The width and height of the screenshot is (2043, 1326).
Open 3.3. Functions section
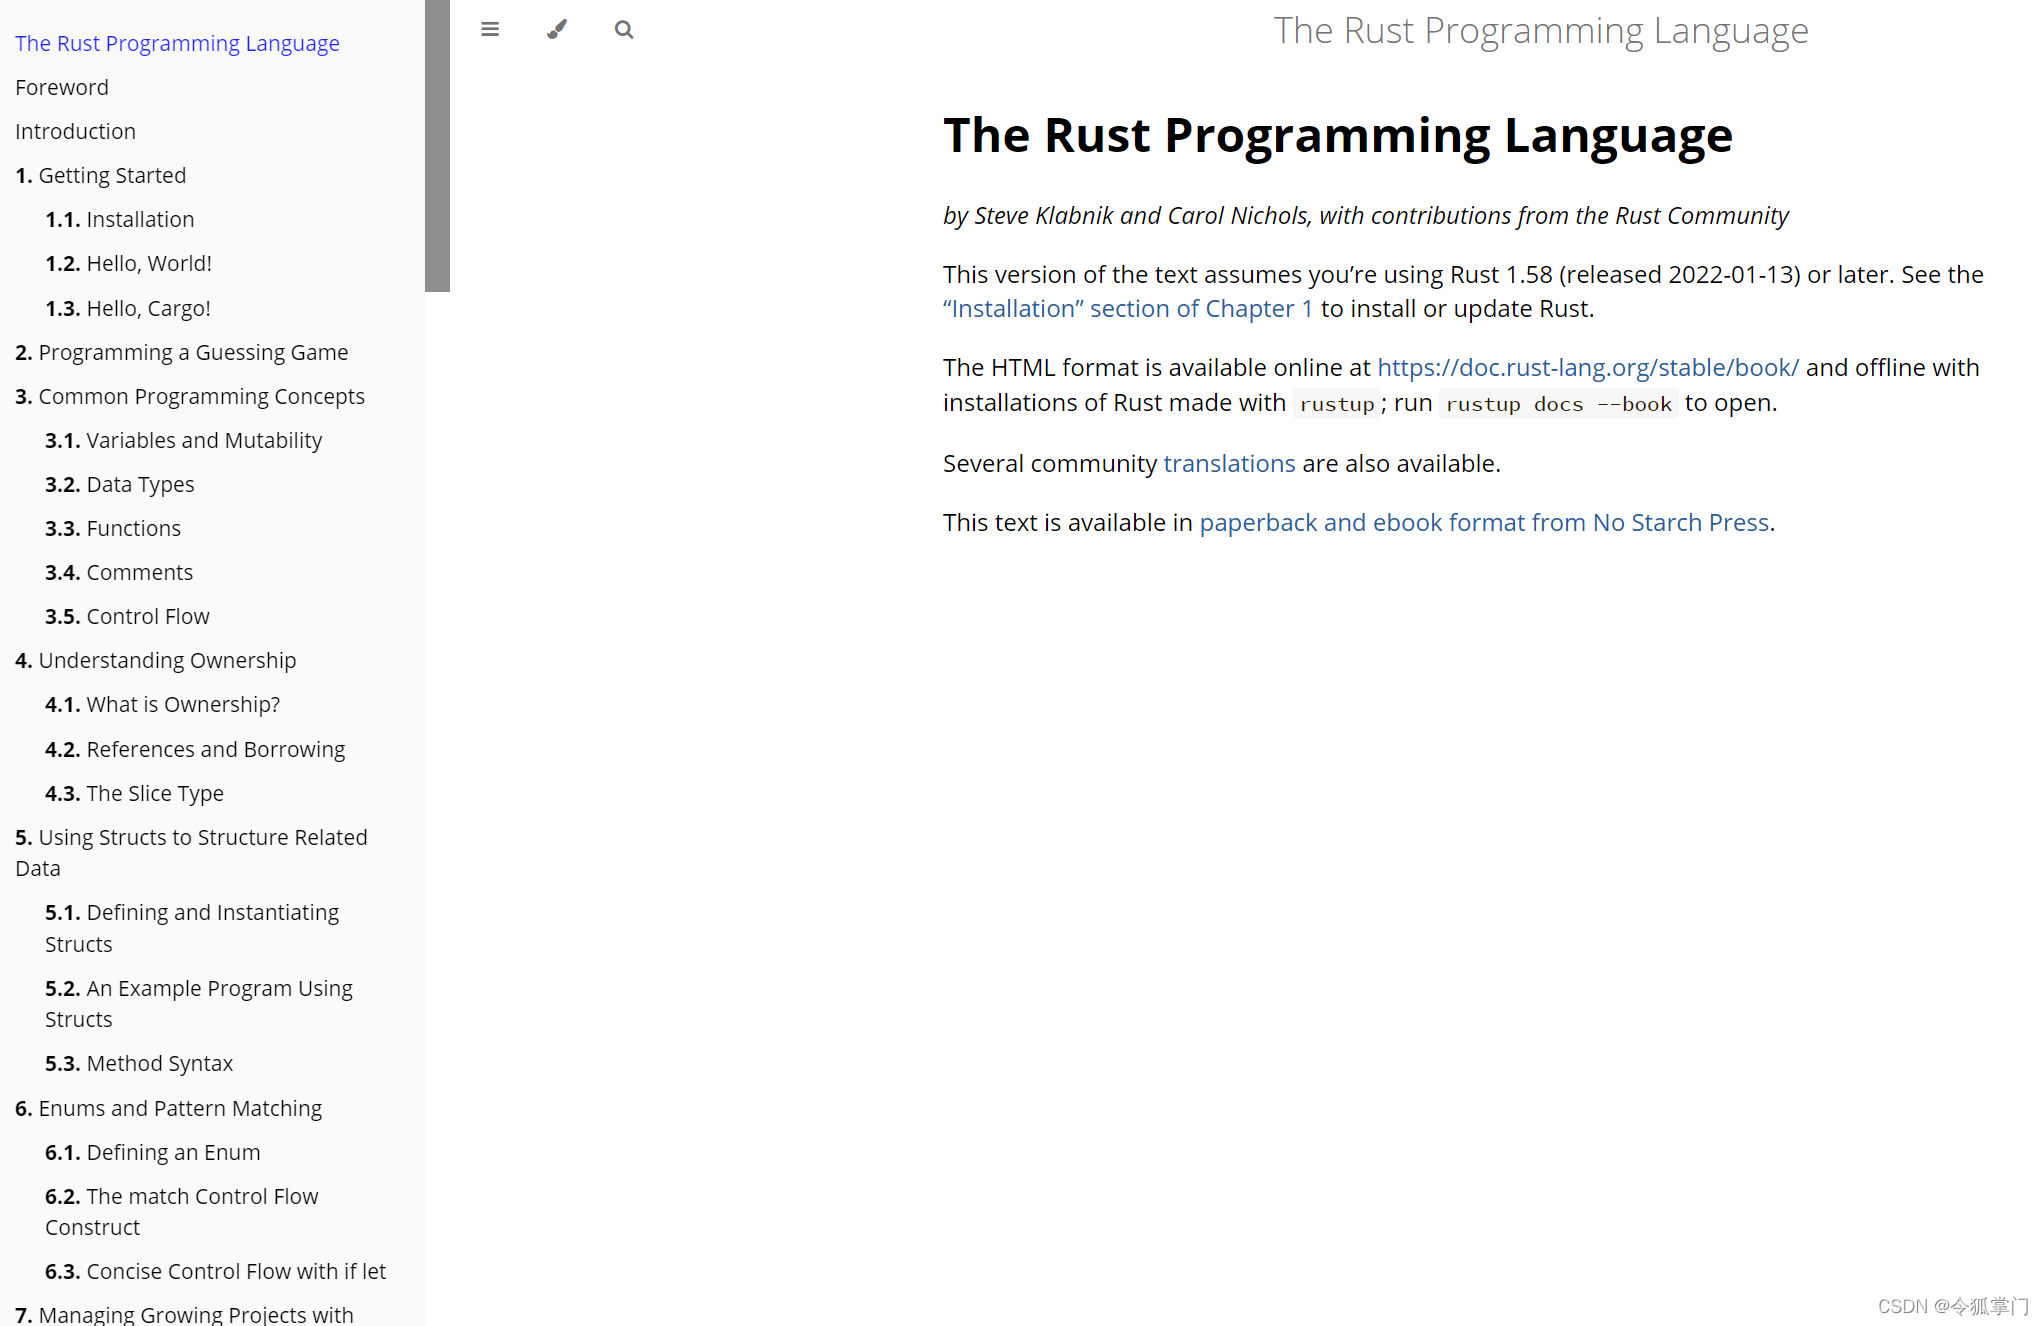point(113,528)
